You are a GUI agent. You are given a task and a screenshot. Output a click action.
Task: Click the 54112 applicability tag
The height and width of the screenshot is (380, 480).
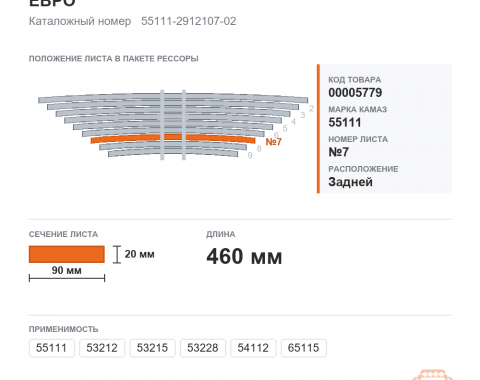click(253, 348)
